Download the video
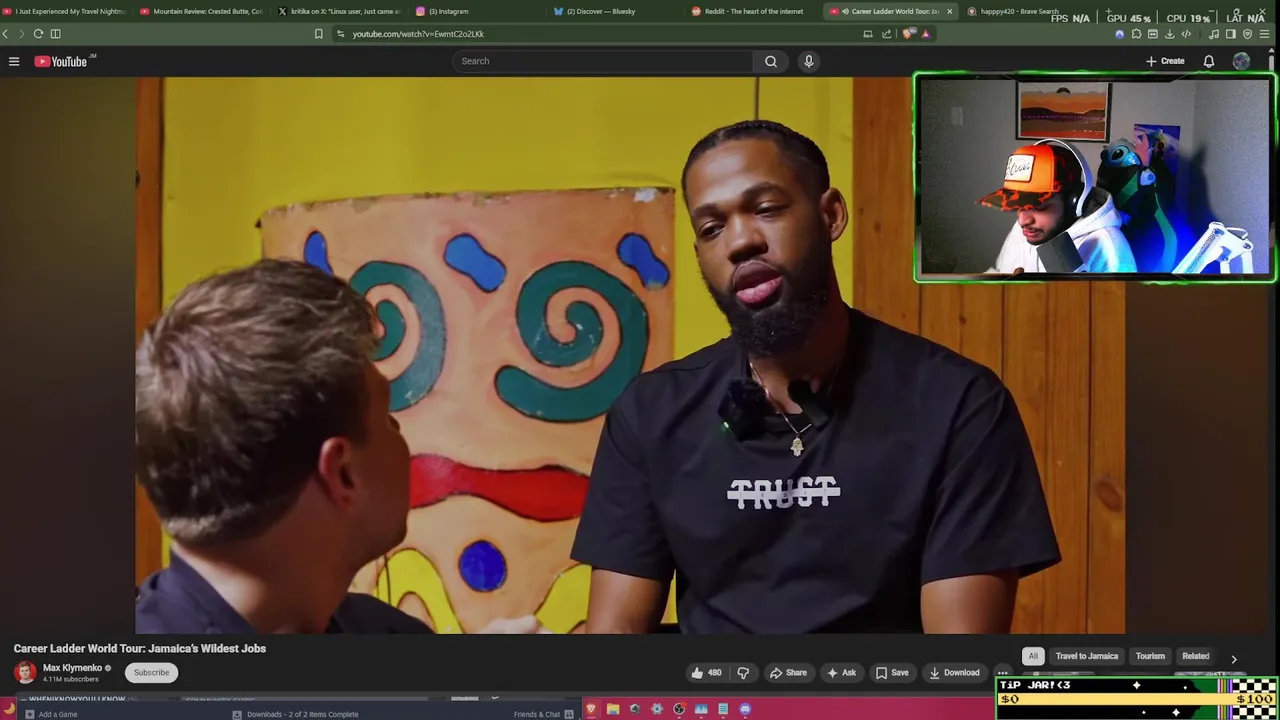 [x=955, y=673]
